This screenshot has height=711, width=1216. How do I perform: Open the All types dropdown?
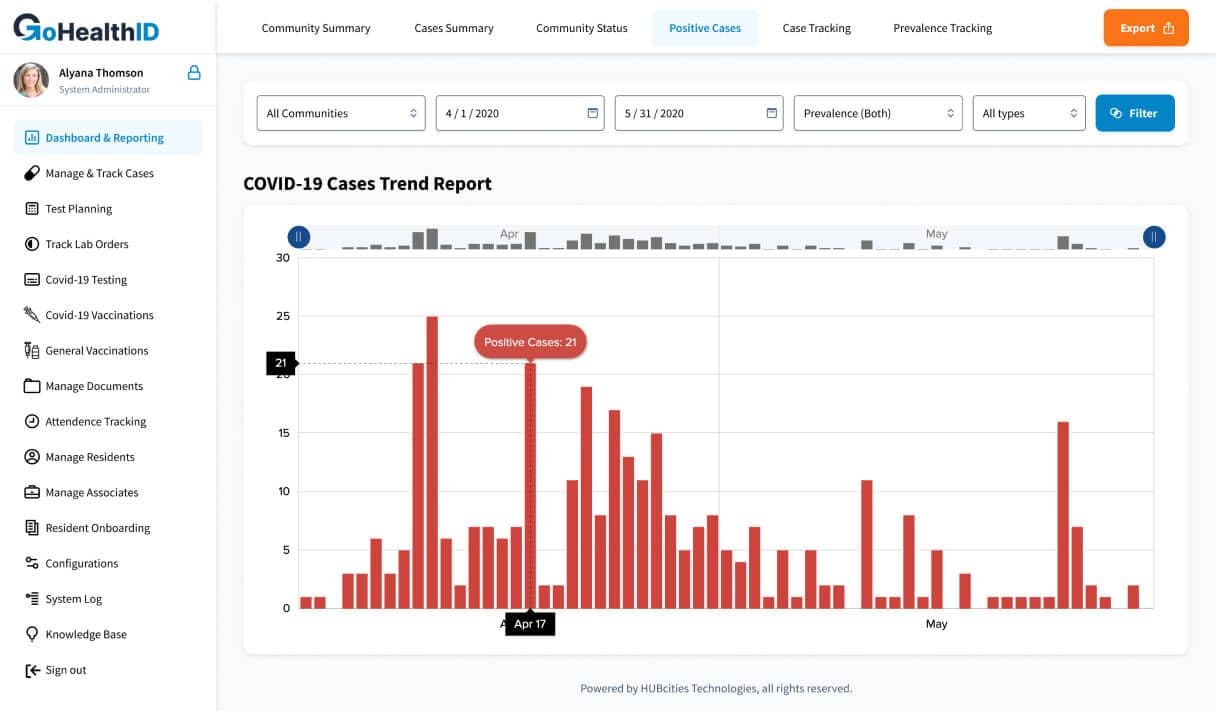tap(1029, 113)
